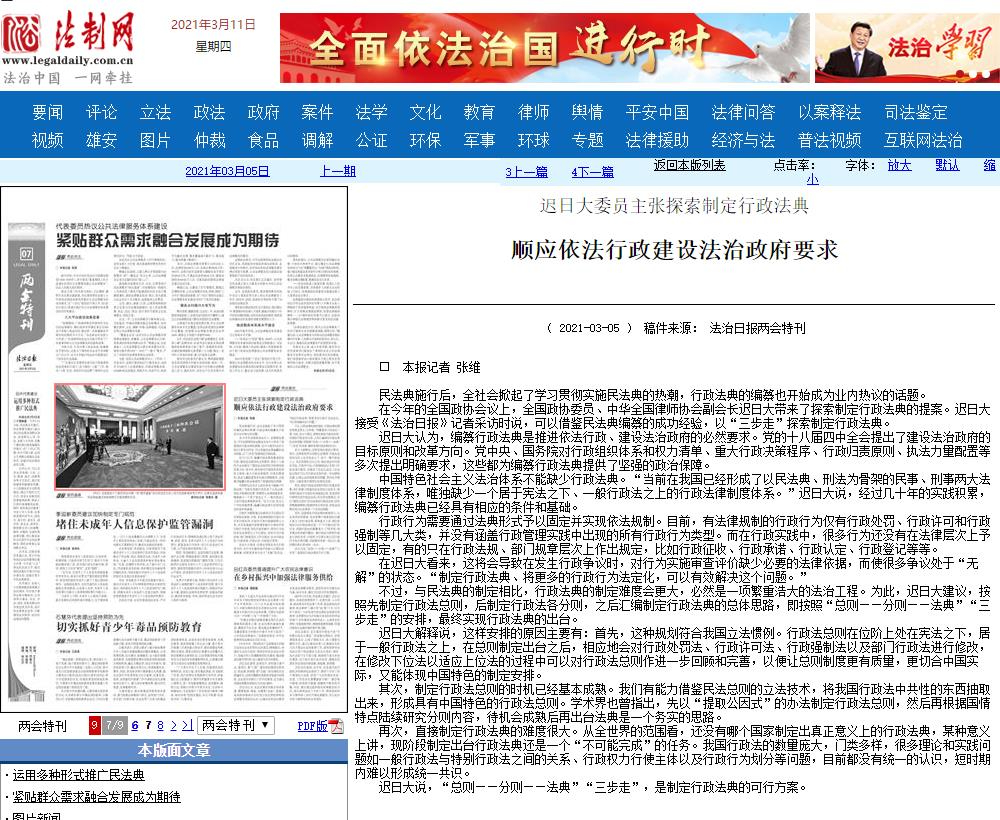The width and height of the screenshot is (1000, 820).
Task: Go to 以案释法 section
Action: tap(830, 112)
